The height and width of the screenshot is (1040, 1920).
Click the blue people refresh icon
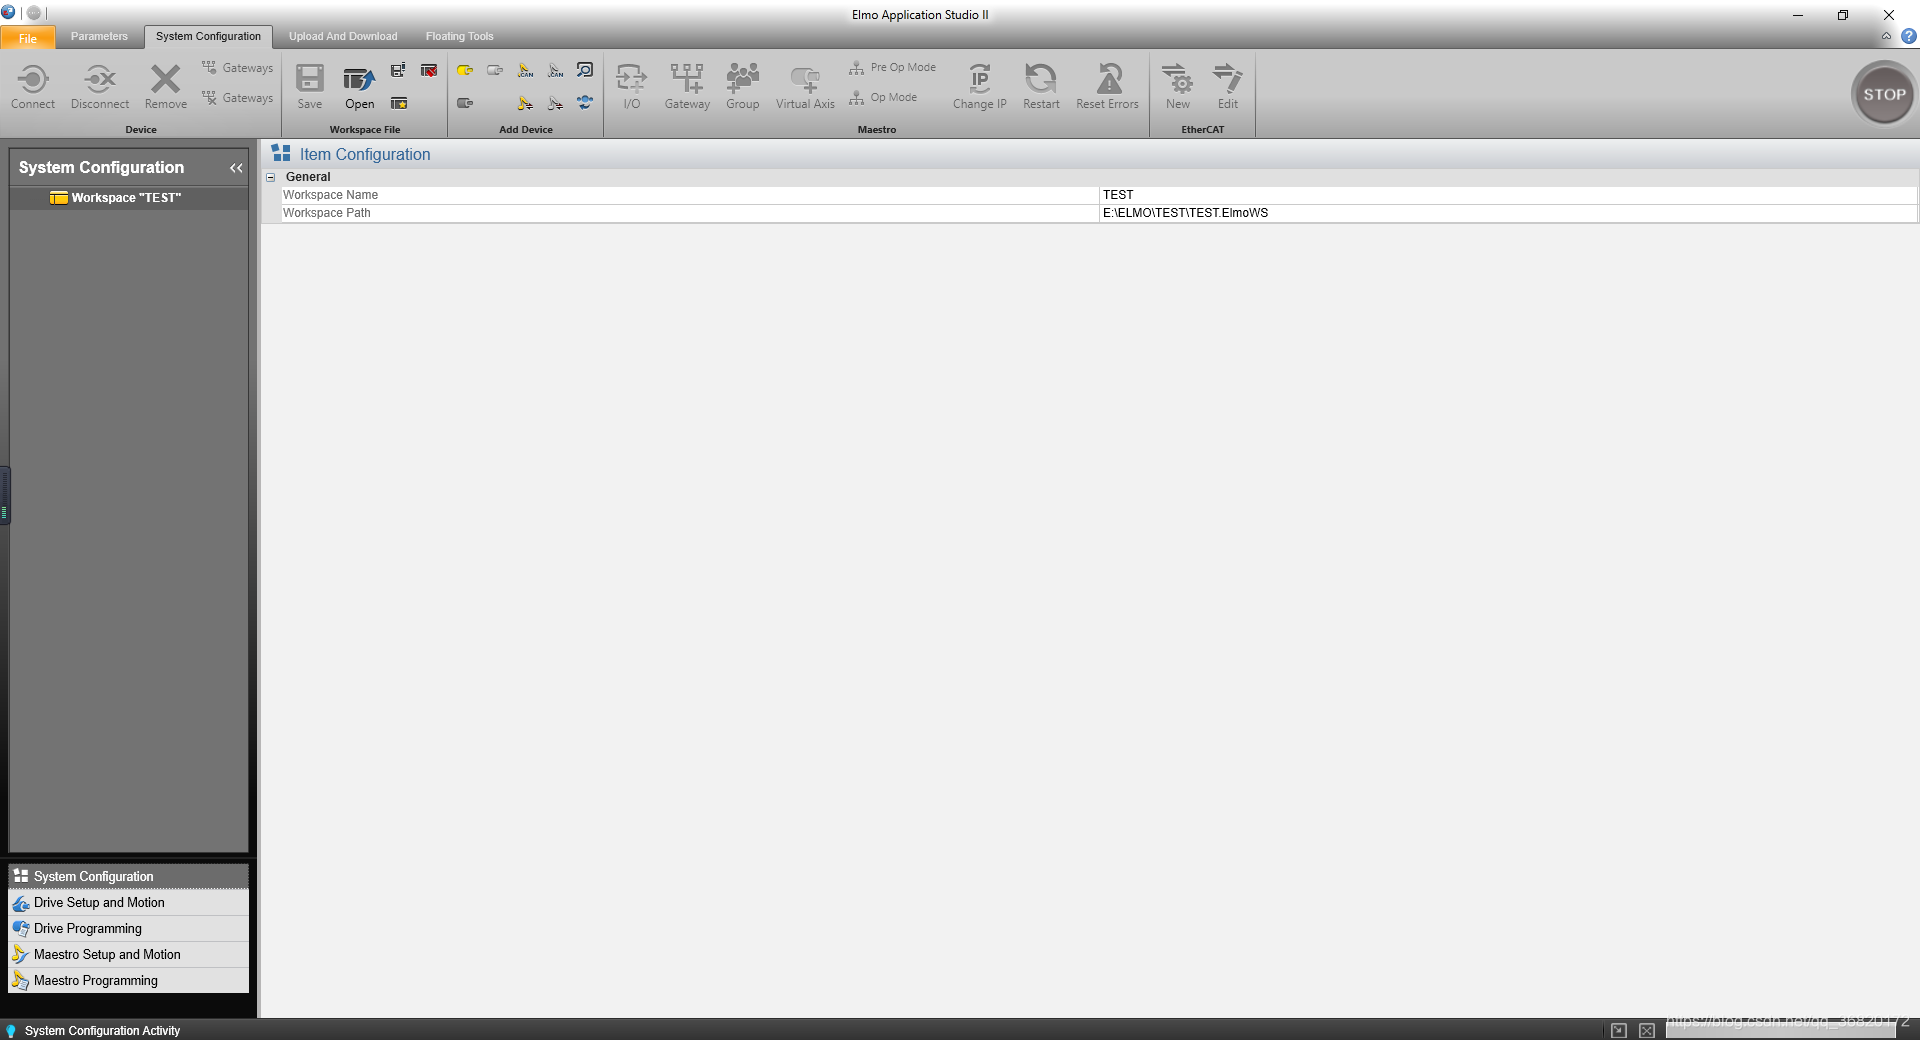coord(585,103)
